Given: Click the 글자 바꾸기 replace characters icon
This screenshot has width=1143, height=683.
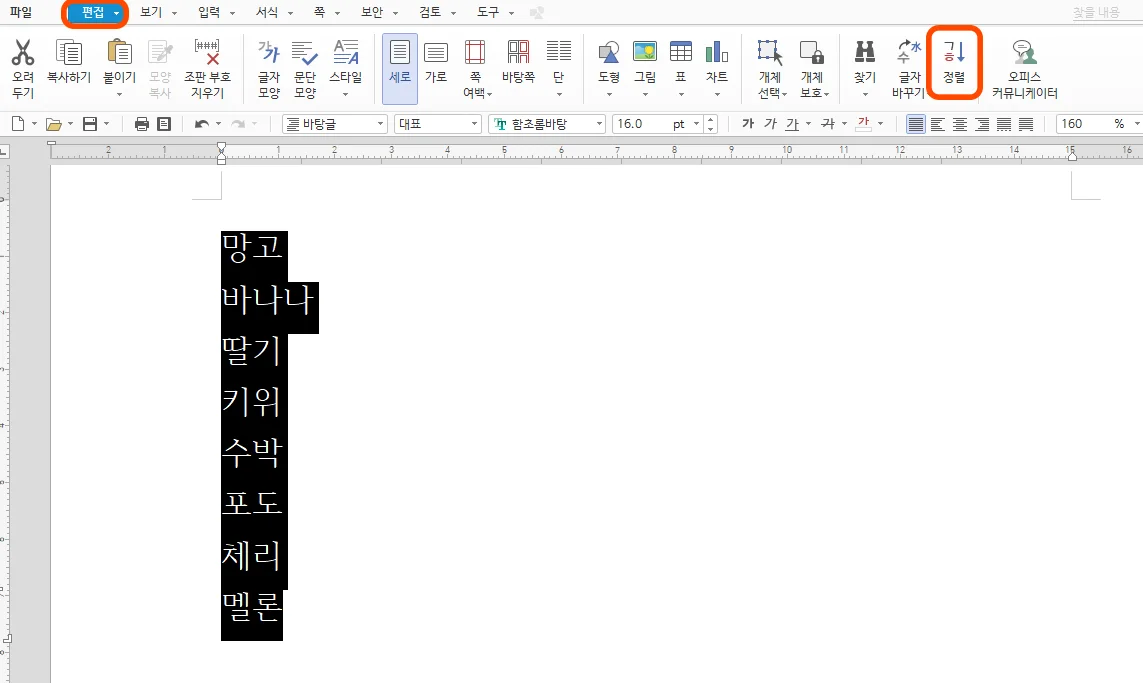Looking at the screenshot, I should coord(908,52).
